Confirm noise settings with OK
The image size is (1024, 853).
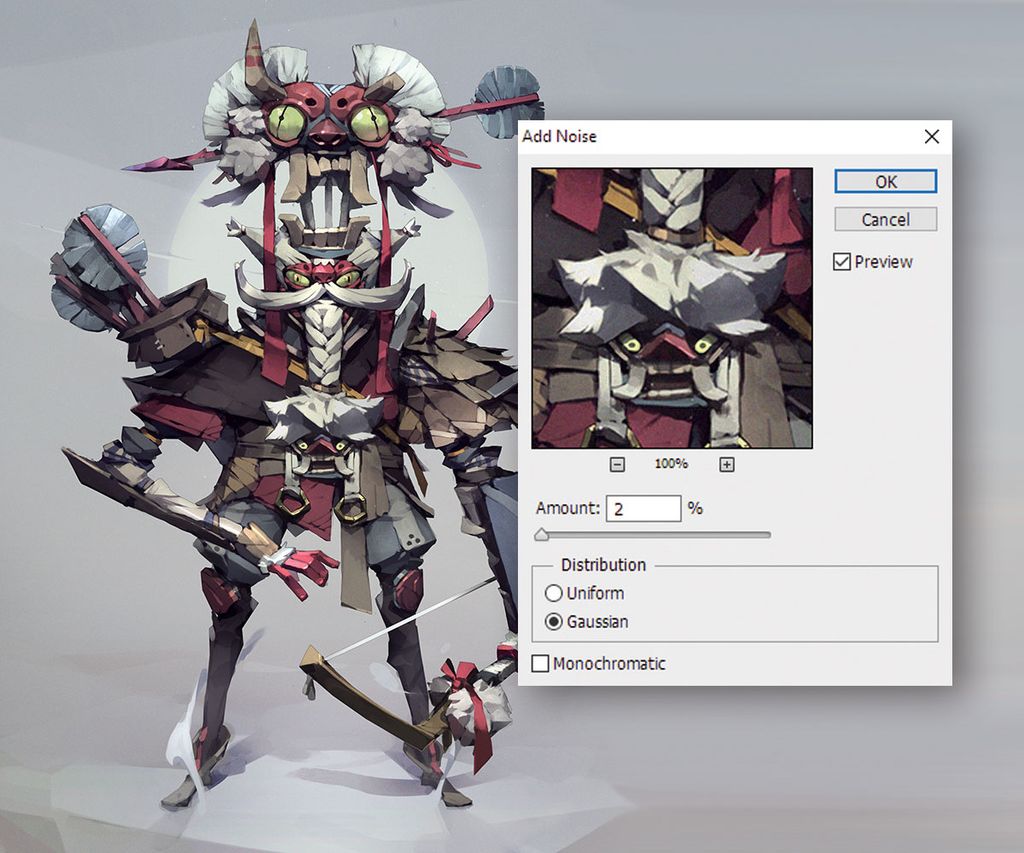(x=884, y=181)
